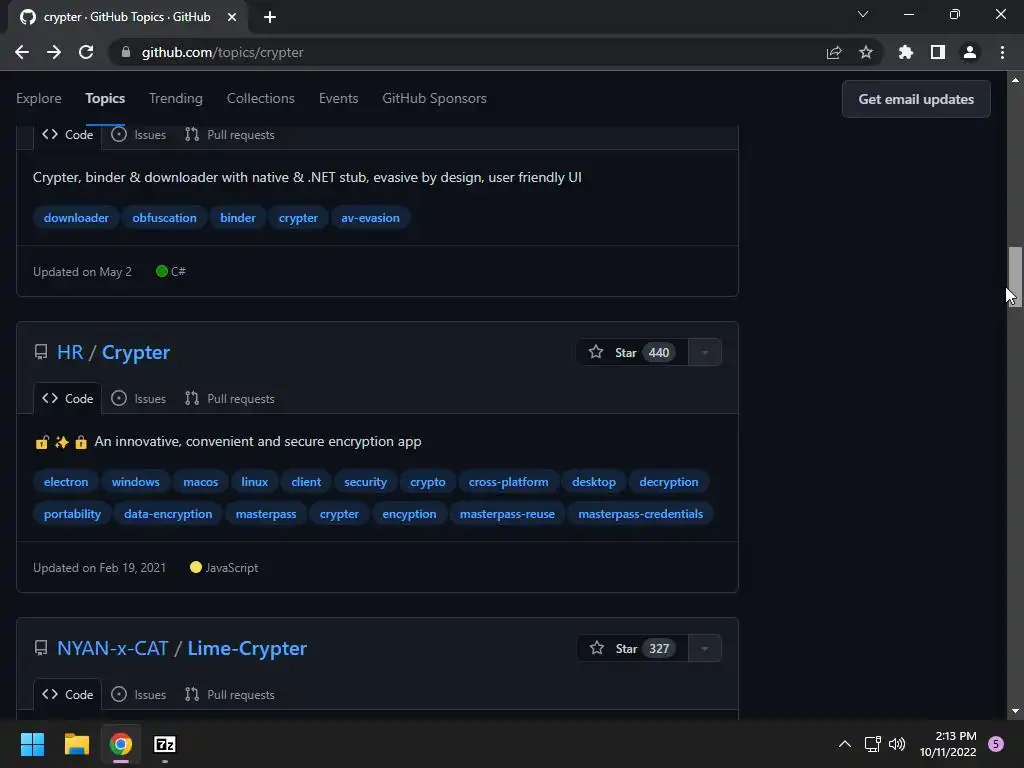Open the Chrome side panel icon
The height and width of the screenshot is (768, 1024).
pyautogui.click(x=938, y=52)
